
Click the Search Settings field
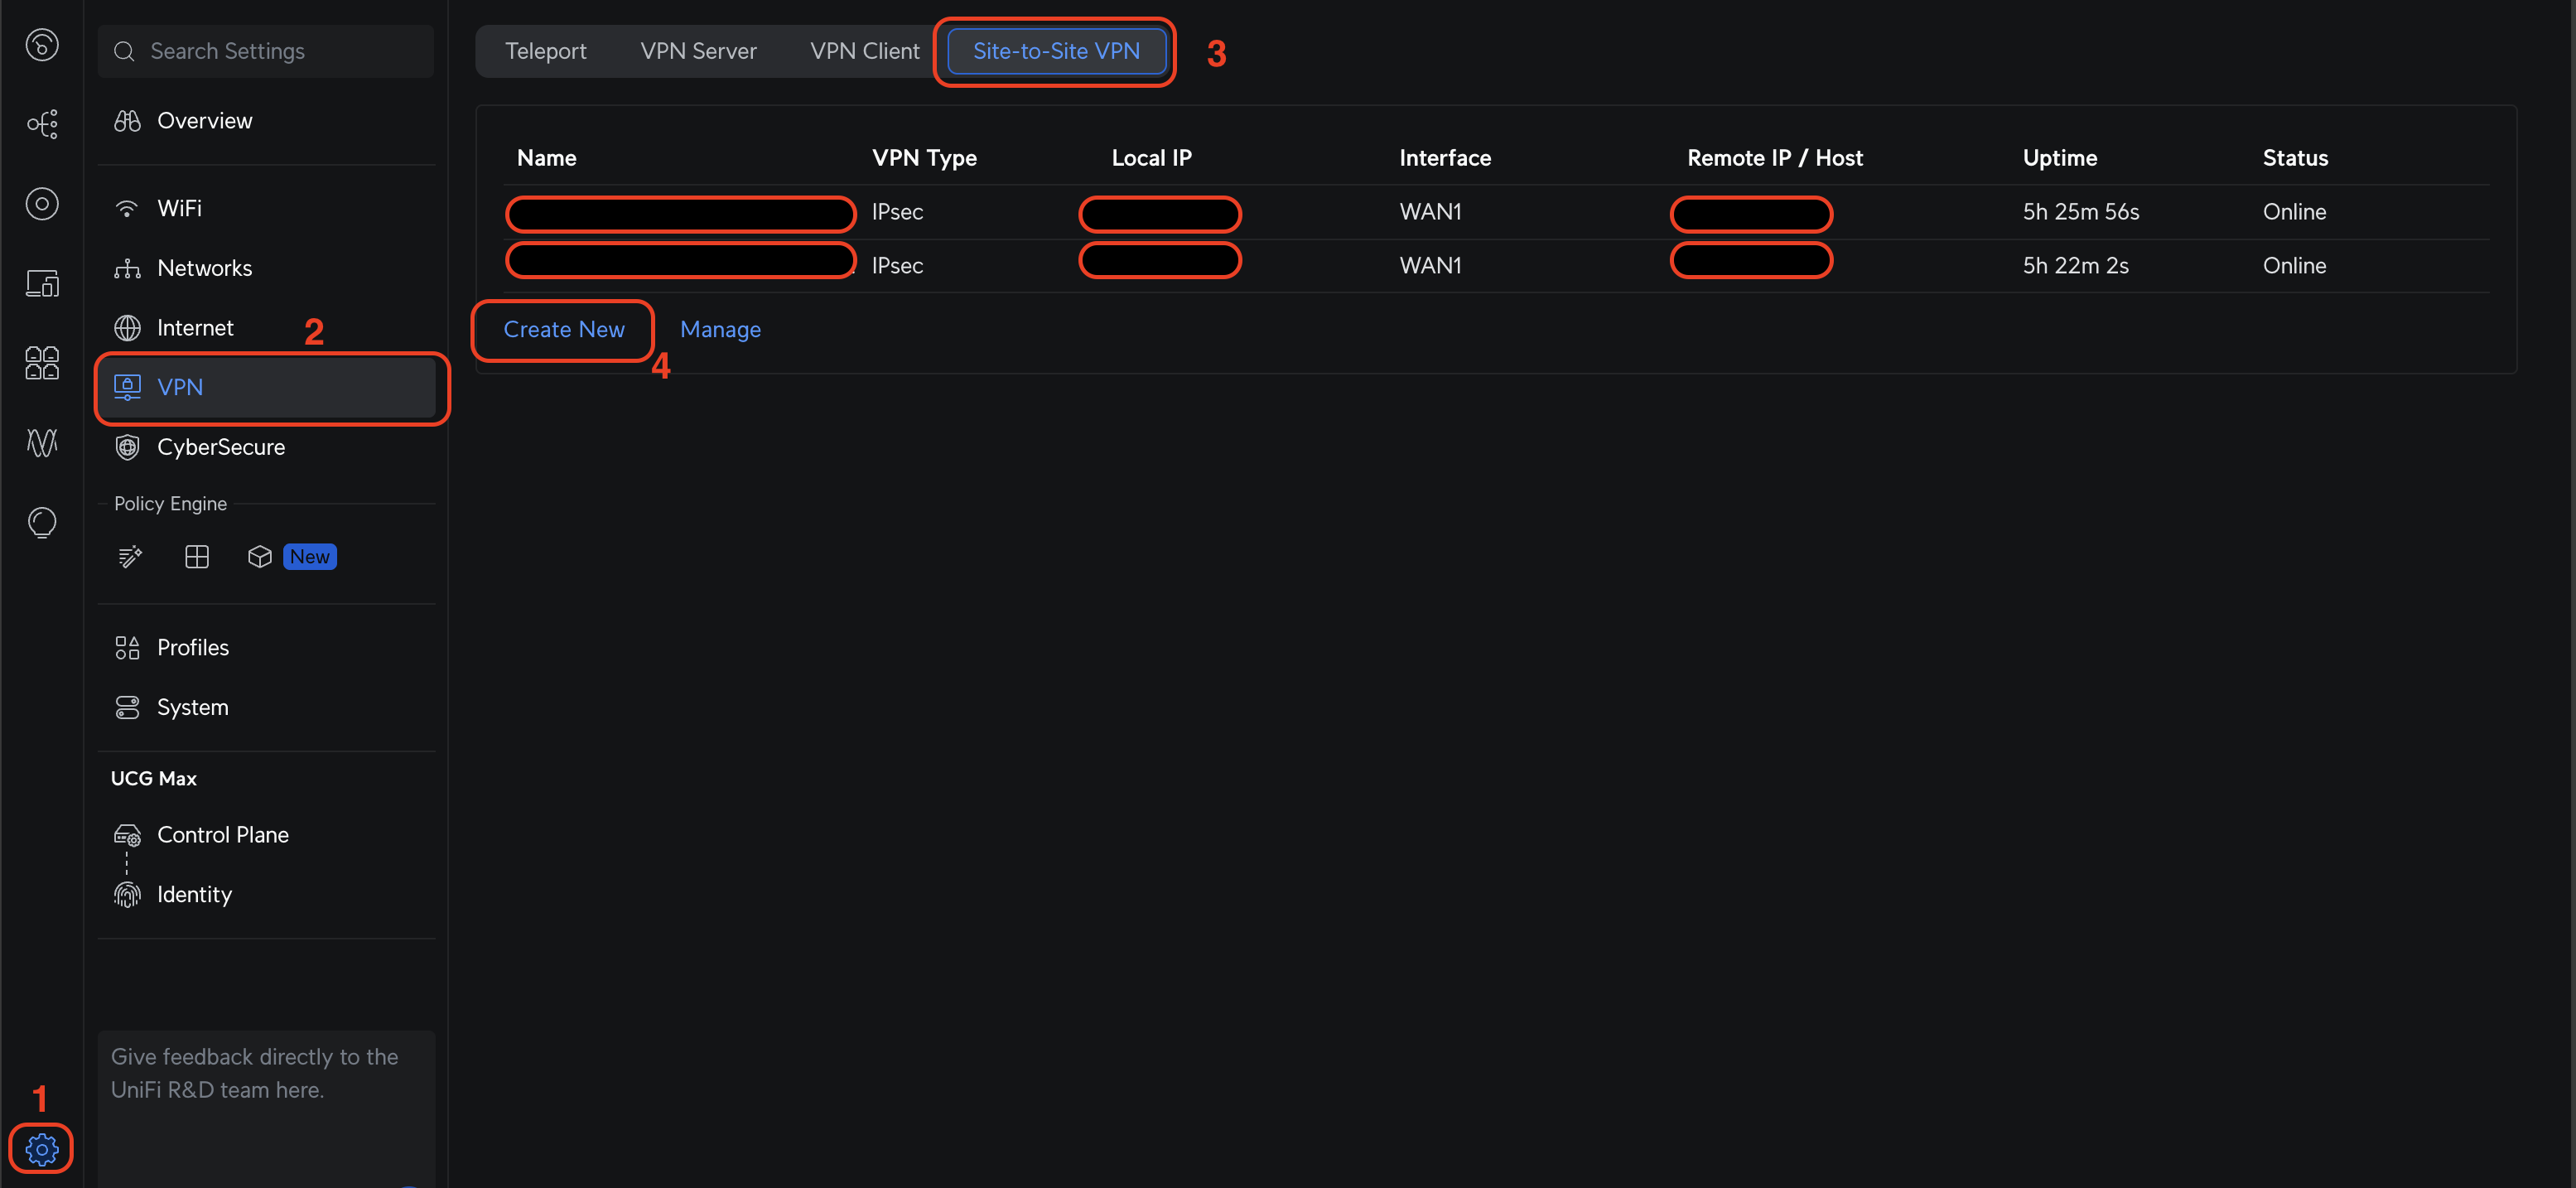click(266, 51)
